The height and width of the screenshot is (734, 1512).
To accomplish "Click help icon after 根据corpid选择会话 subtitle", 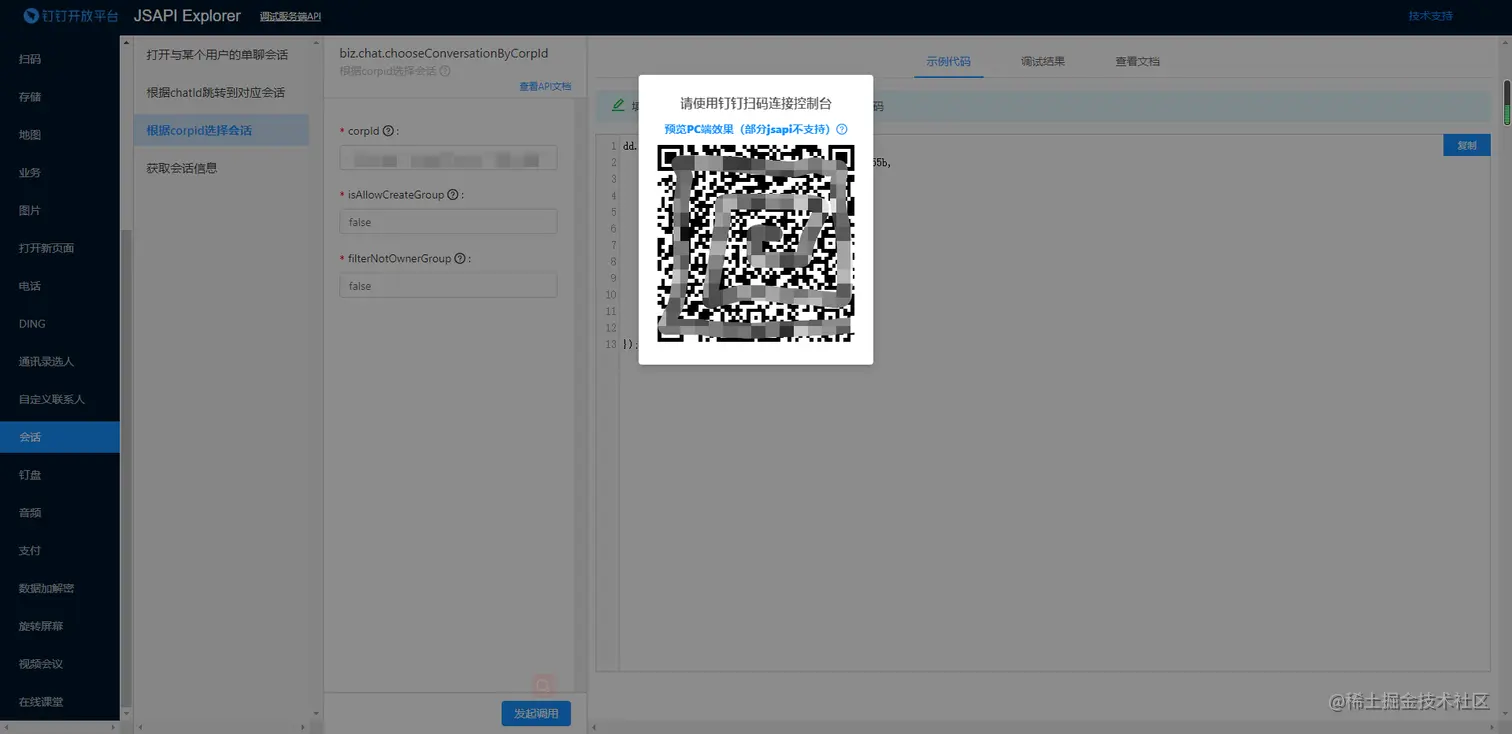I will [x=445, y=71].
